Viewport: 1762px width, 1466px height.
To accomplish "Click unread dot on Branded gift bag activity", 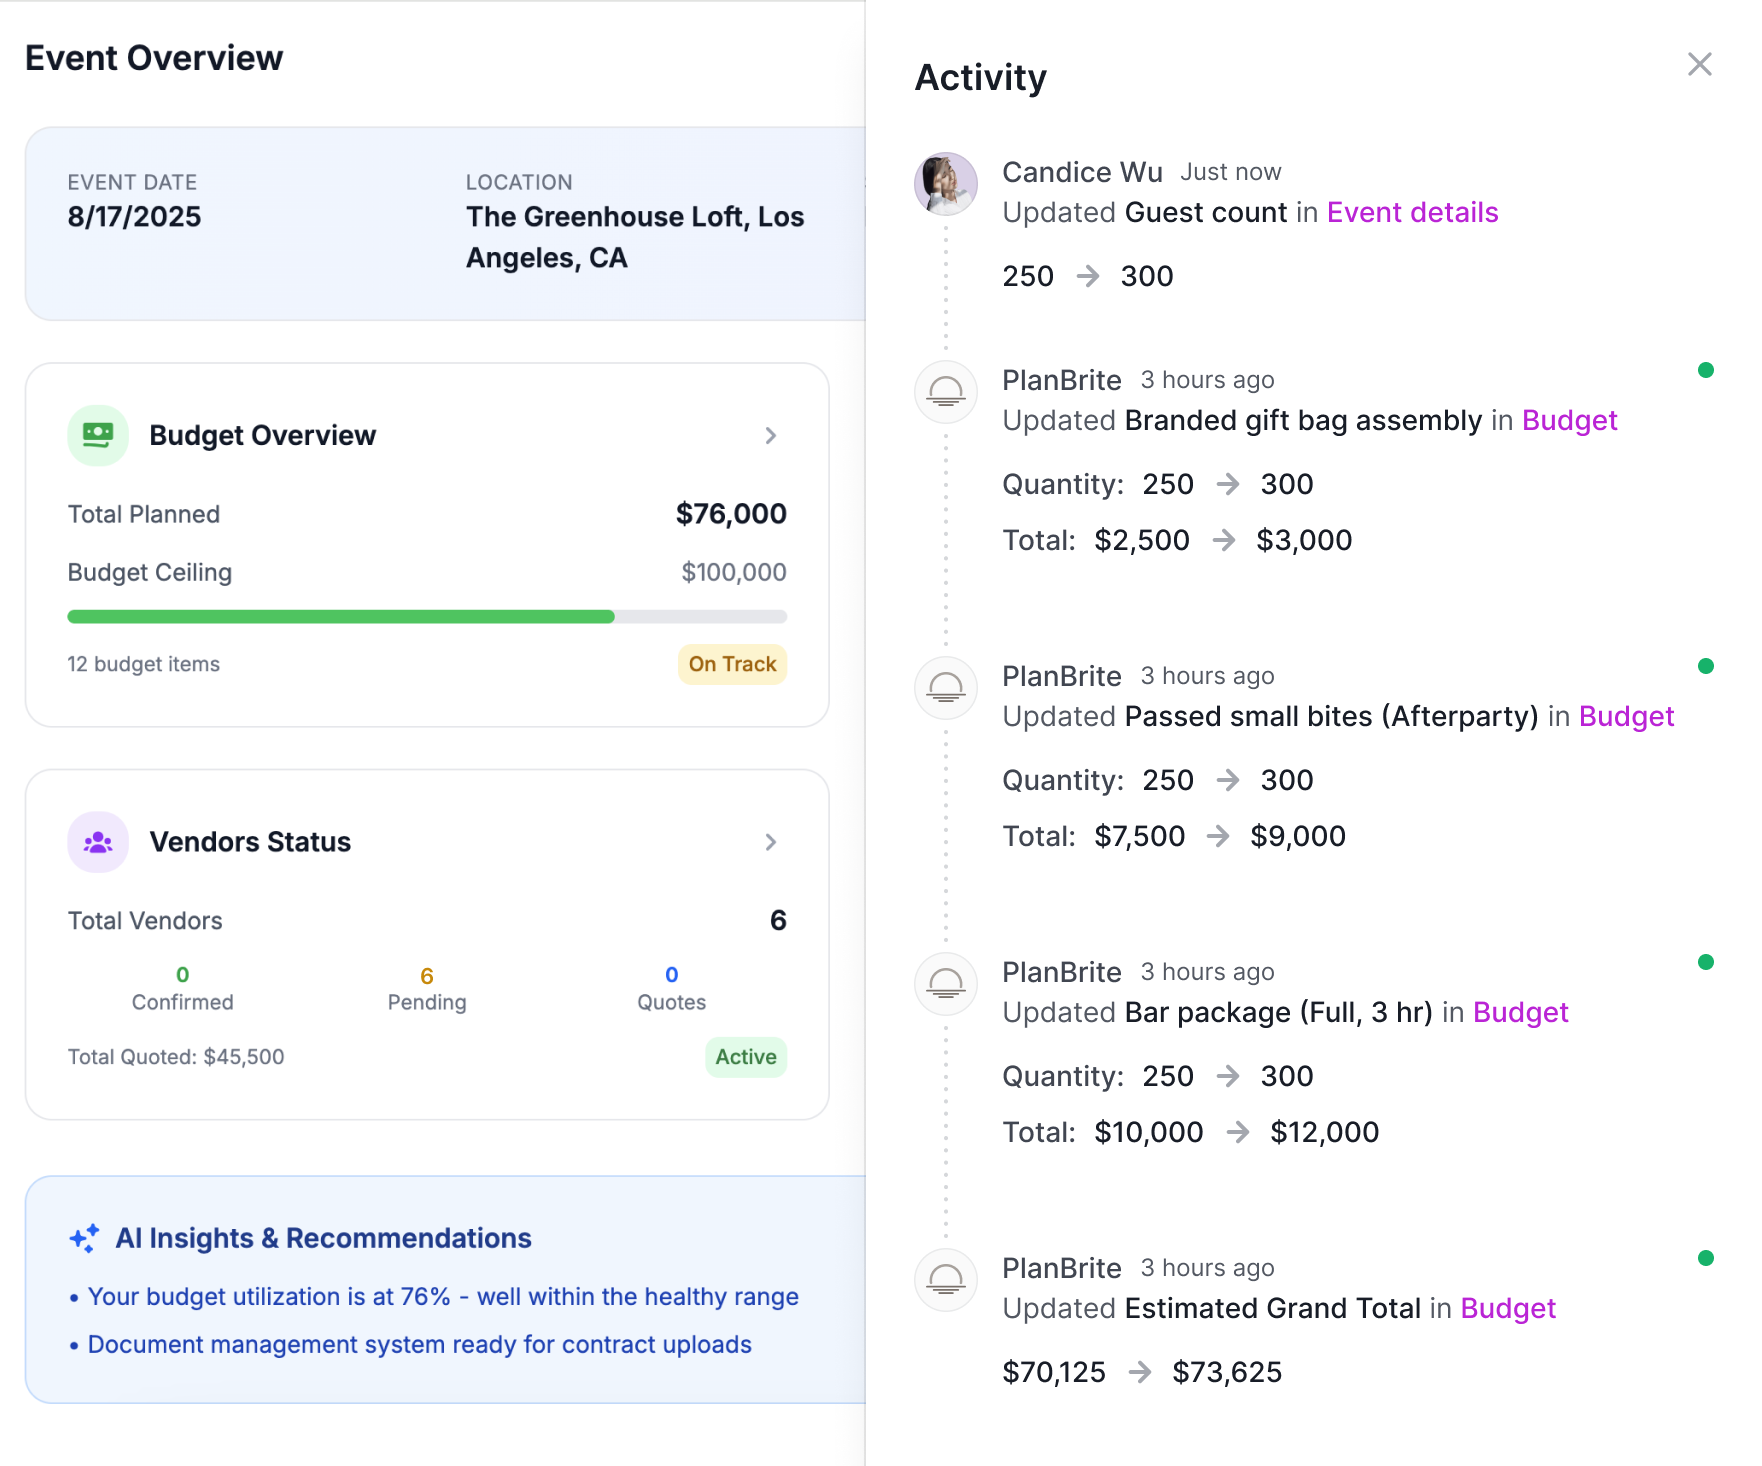I will (1705, 370).
